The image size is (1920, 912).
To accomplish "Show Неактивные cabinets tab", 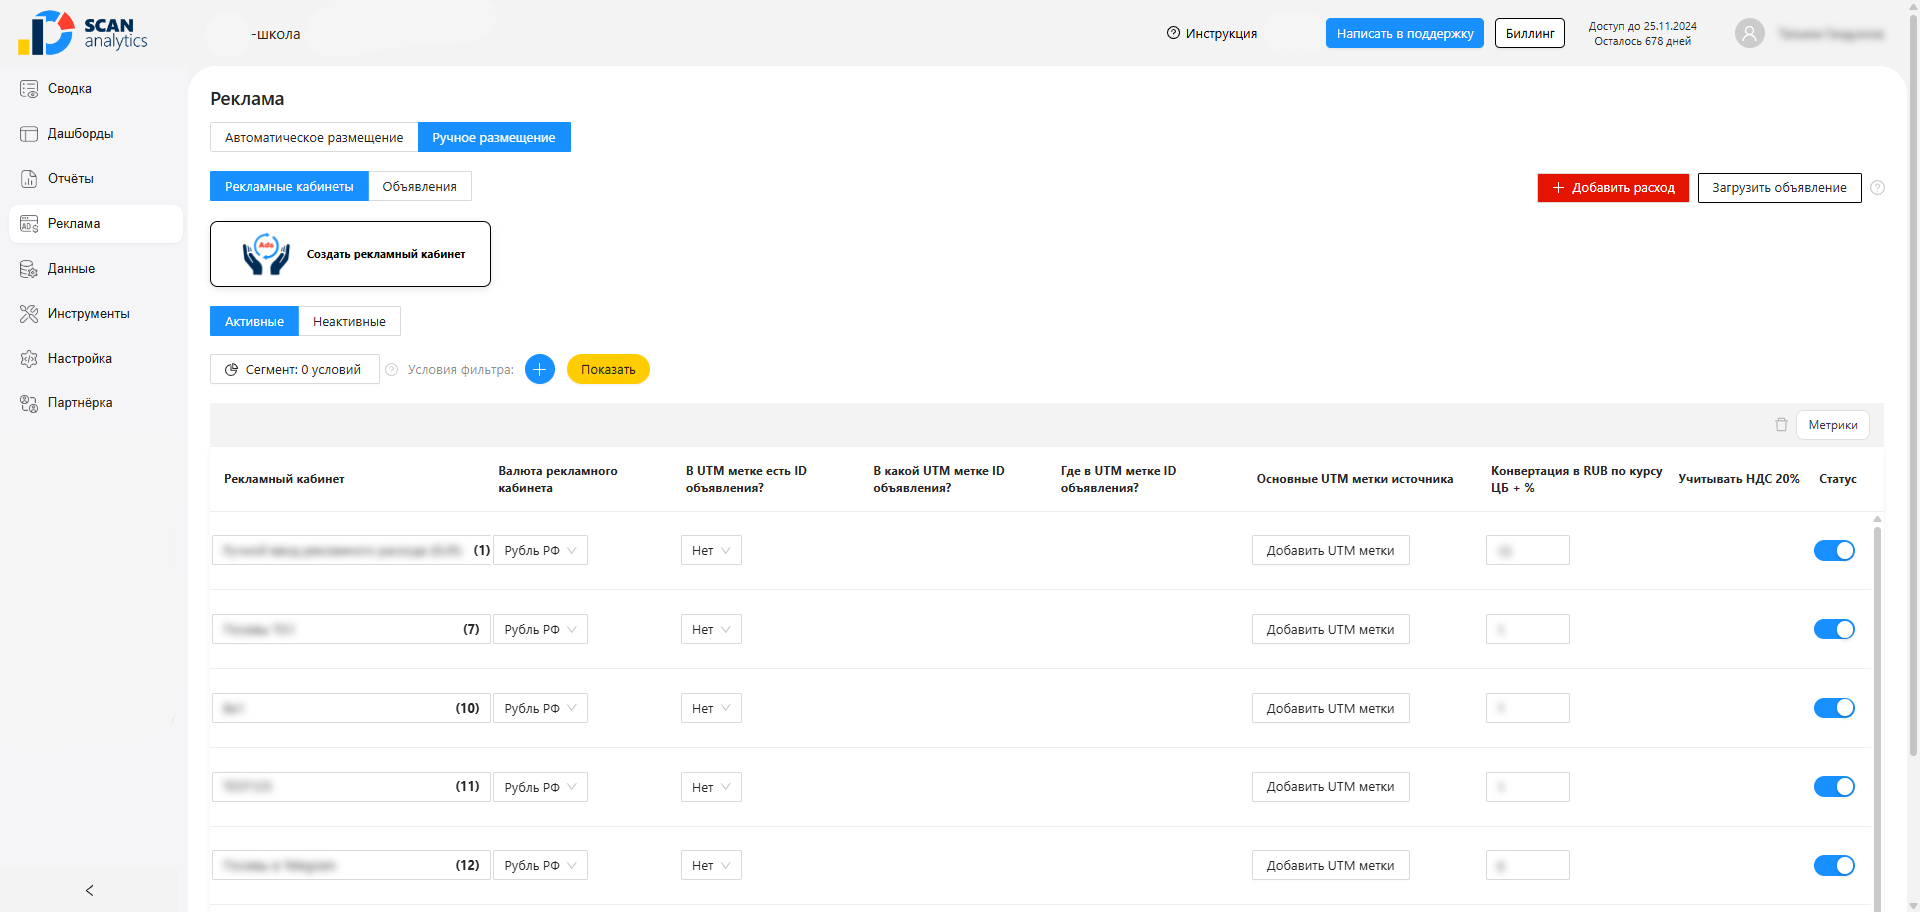I will click(x=349, y=321).
